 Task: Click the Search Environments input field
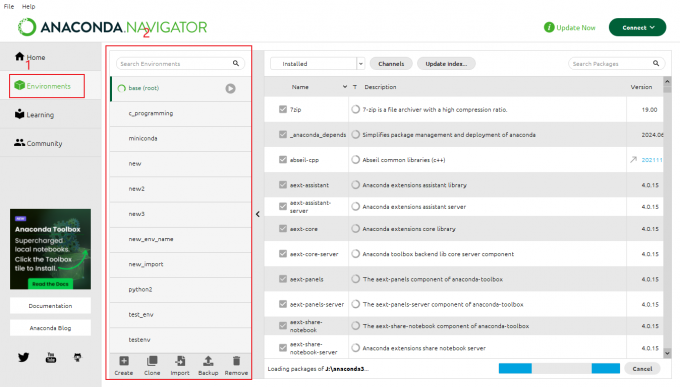180,63
